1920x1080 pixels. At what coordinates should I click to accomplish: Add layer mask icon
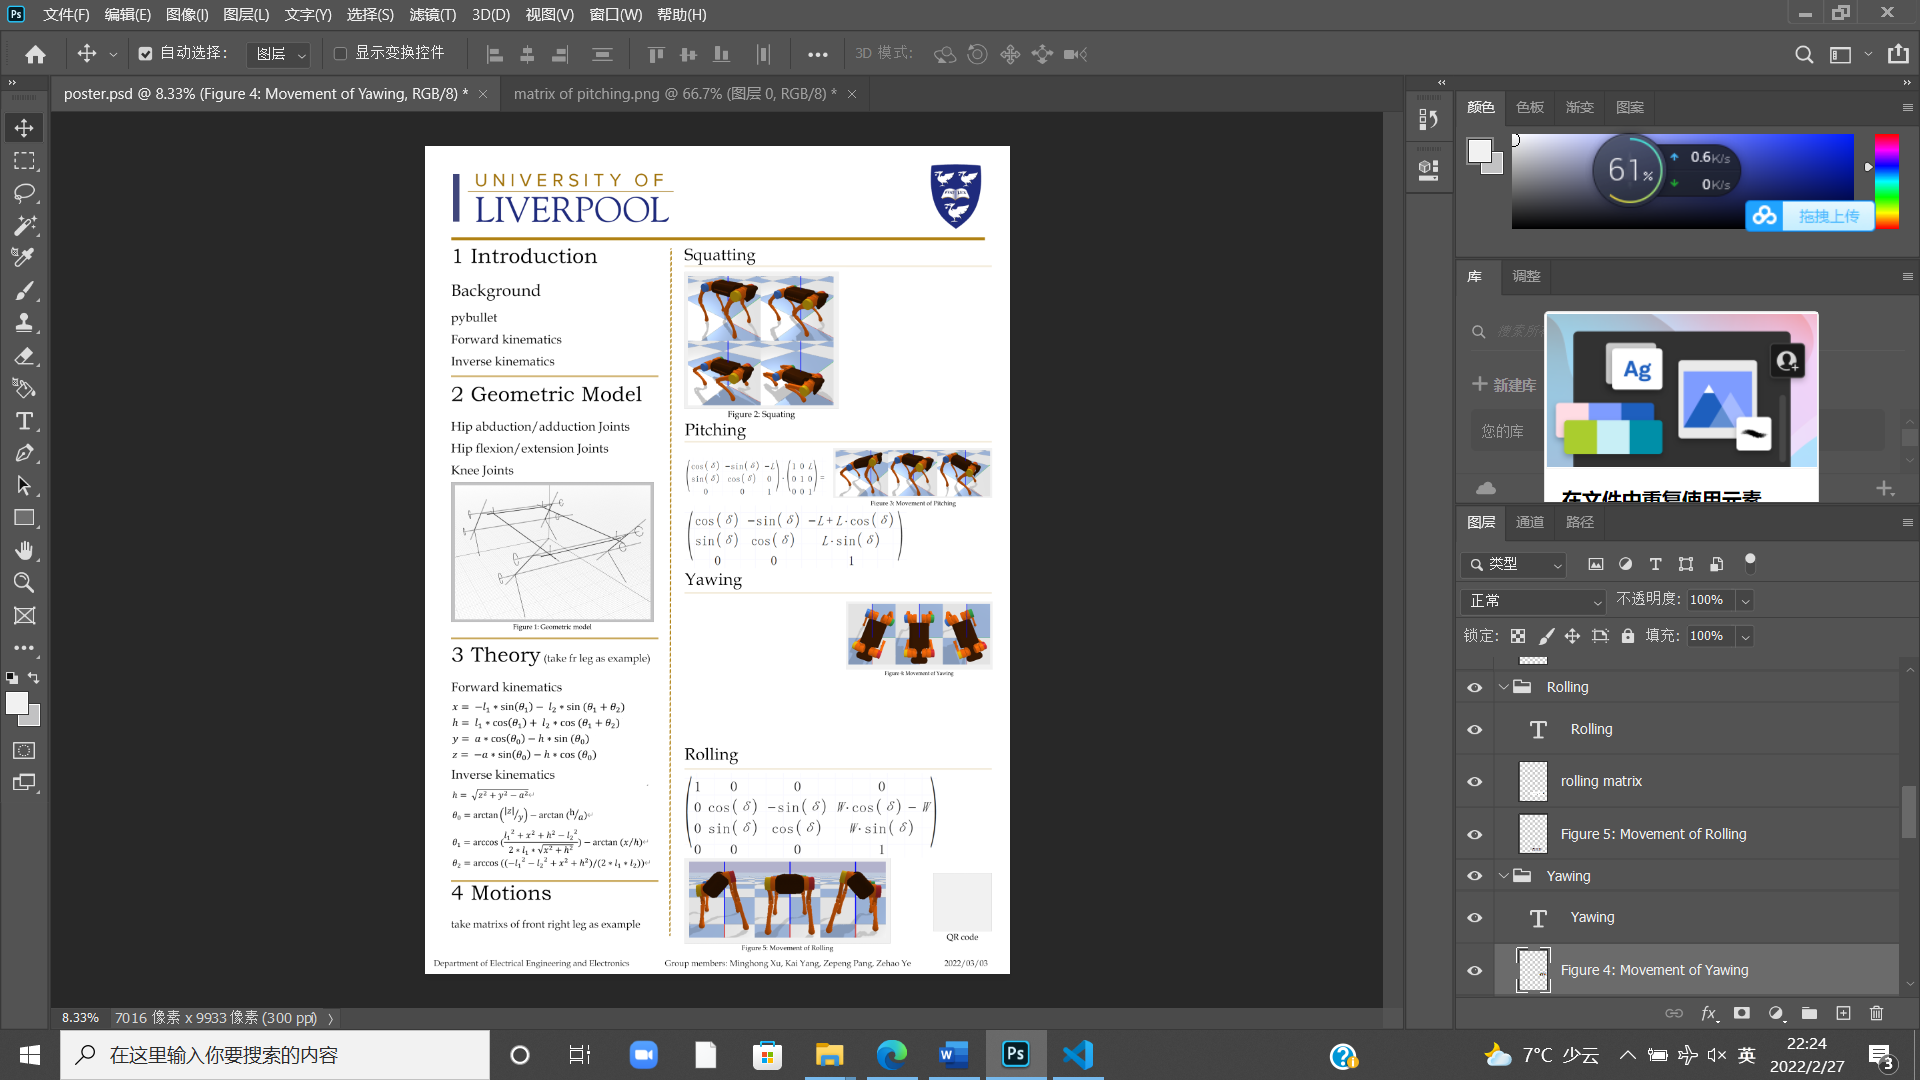pos(1742,1013)
